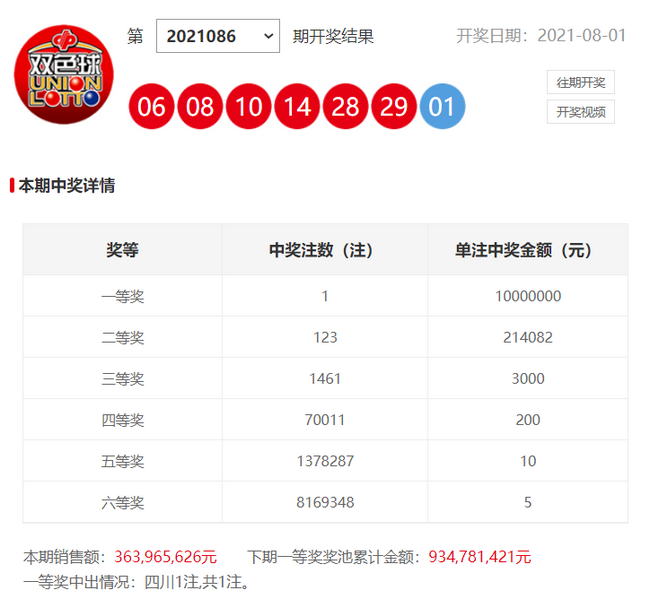Click the Union Lotto logo
Image resolution: width=650 pixels, height=599 pixels.
(x=63, y=72)
